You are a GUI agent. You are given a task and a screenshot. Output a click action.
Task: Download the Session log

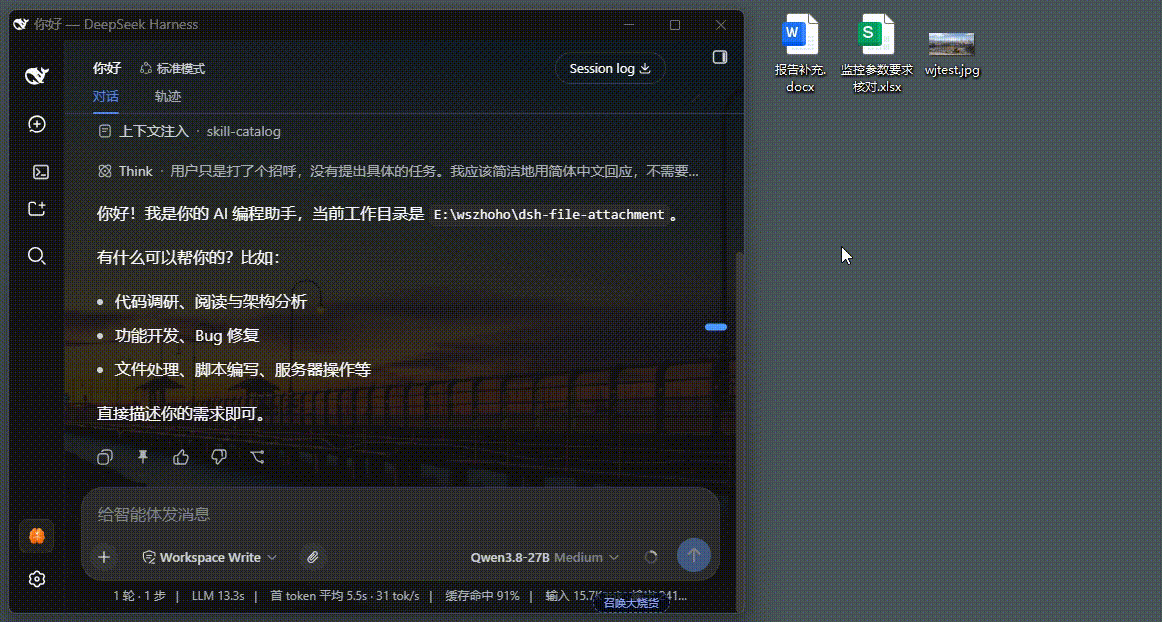(x=610, y=68)
